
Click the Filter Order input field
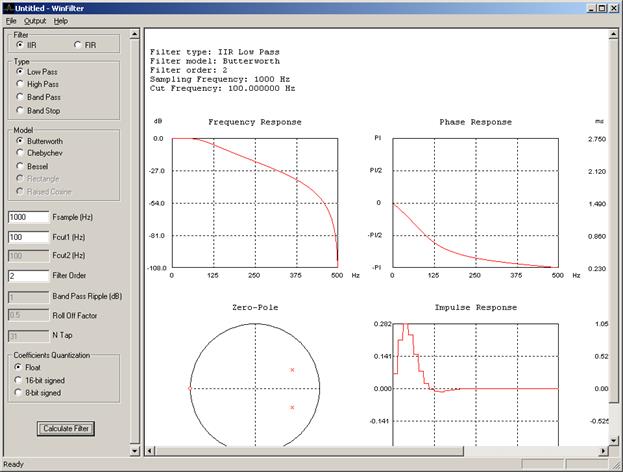pyautogui.click(x=28, y=275)
